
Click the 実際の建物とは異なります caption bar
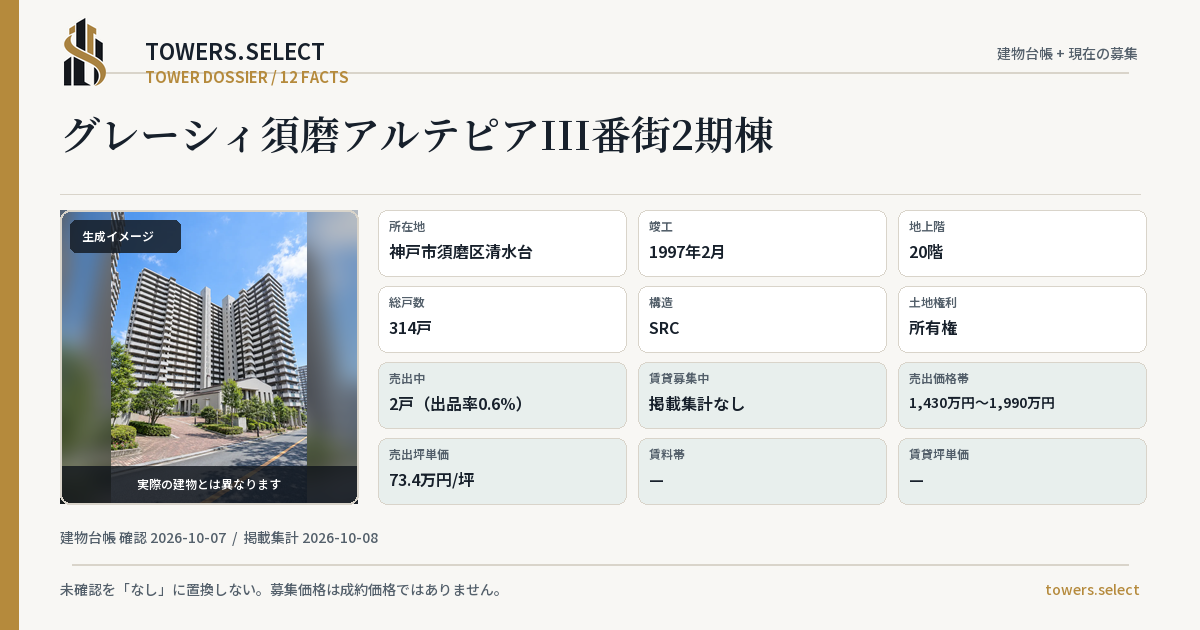209,484
